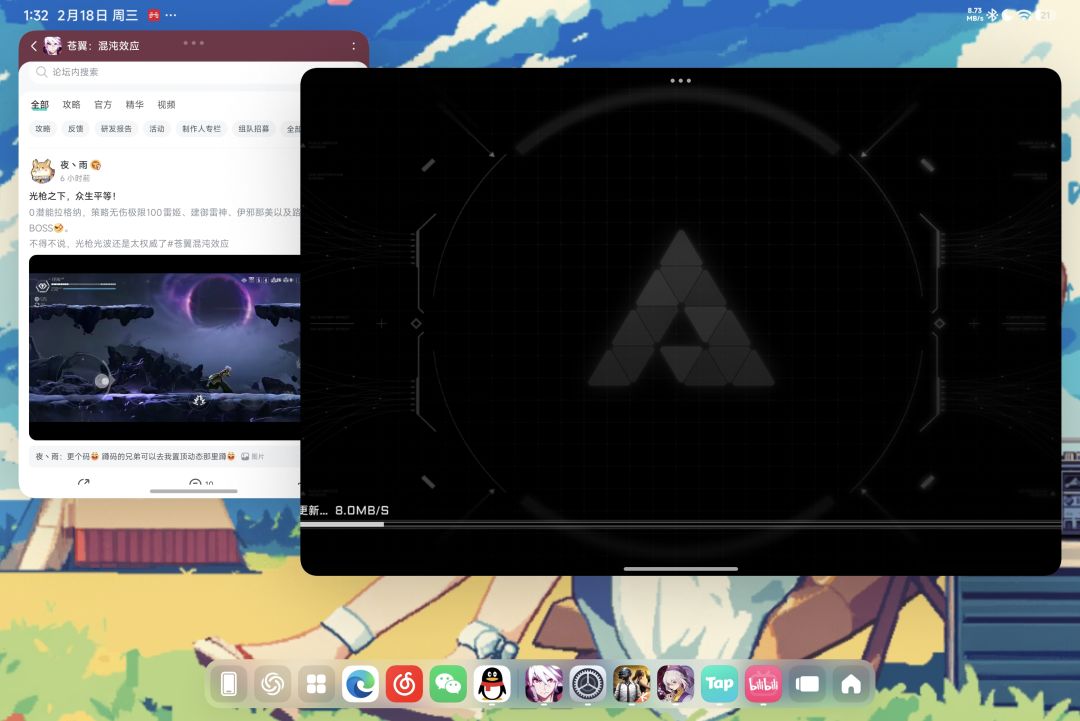Viewport: 1080px width, 721px height.
Task: Select the 制作人专栏 filter chip
Action: (x=202, y=129)
